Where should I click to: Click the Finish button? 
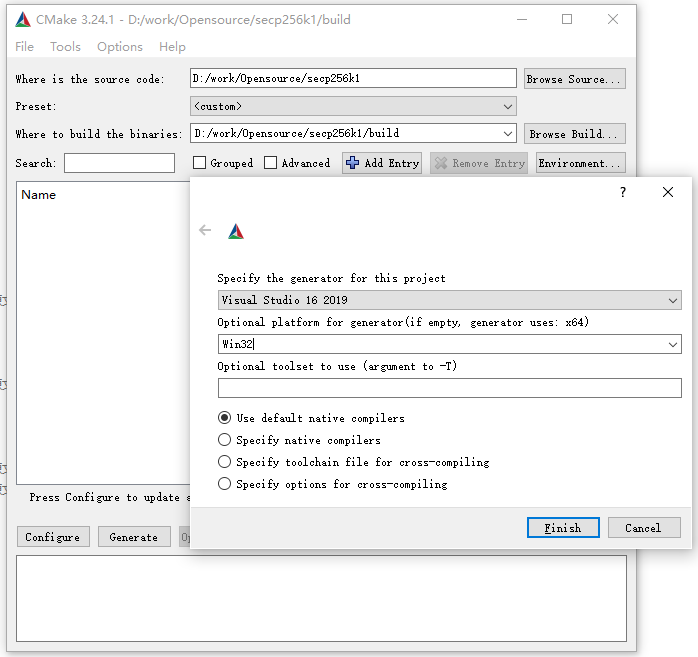[562, 528]
